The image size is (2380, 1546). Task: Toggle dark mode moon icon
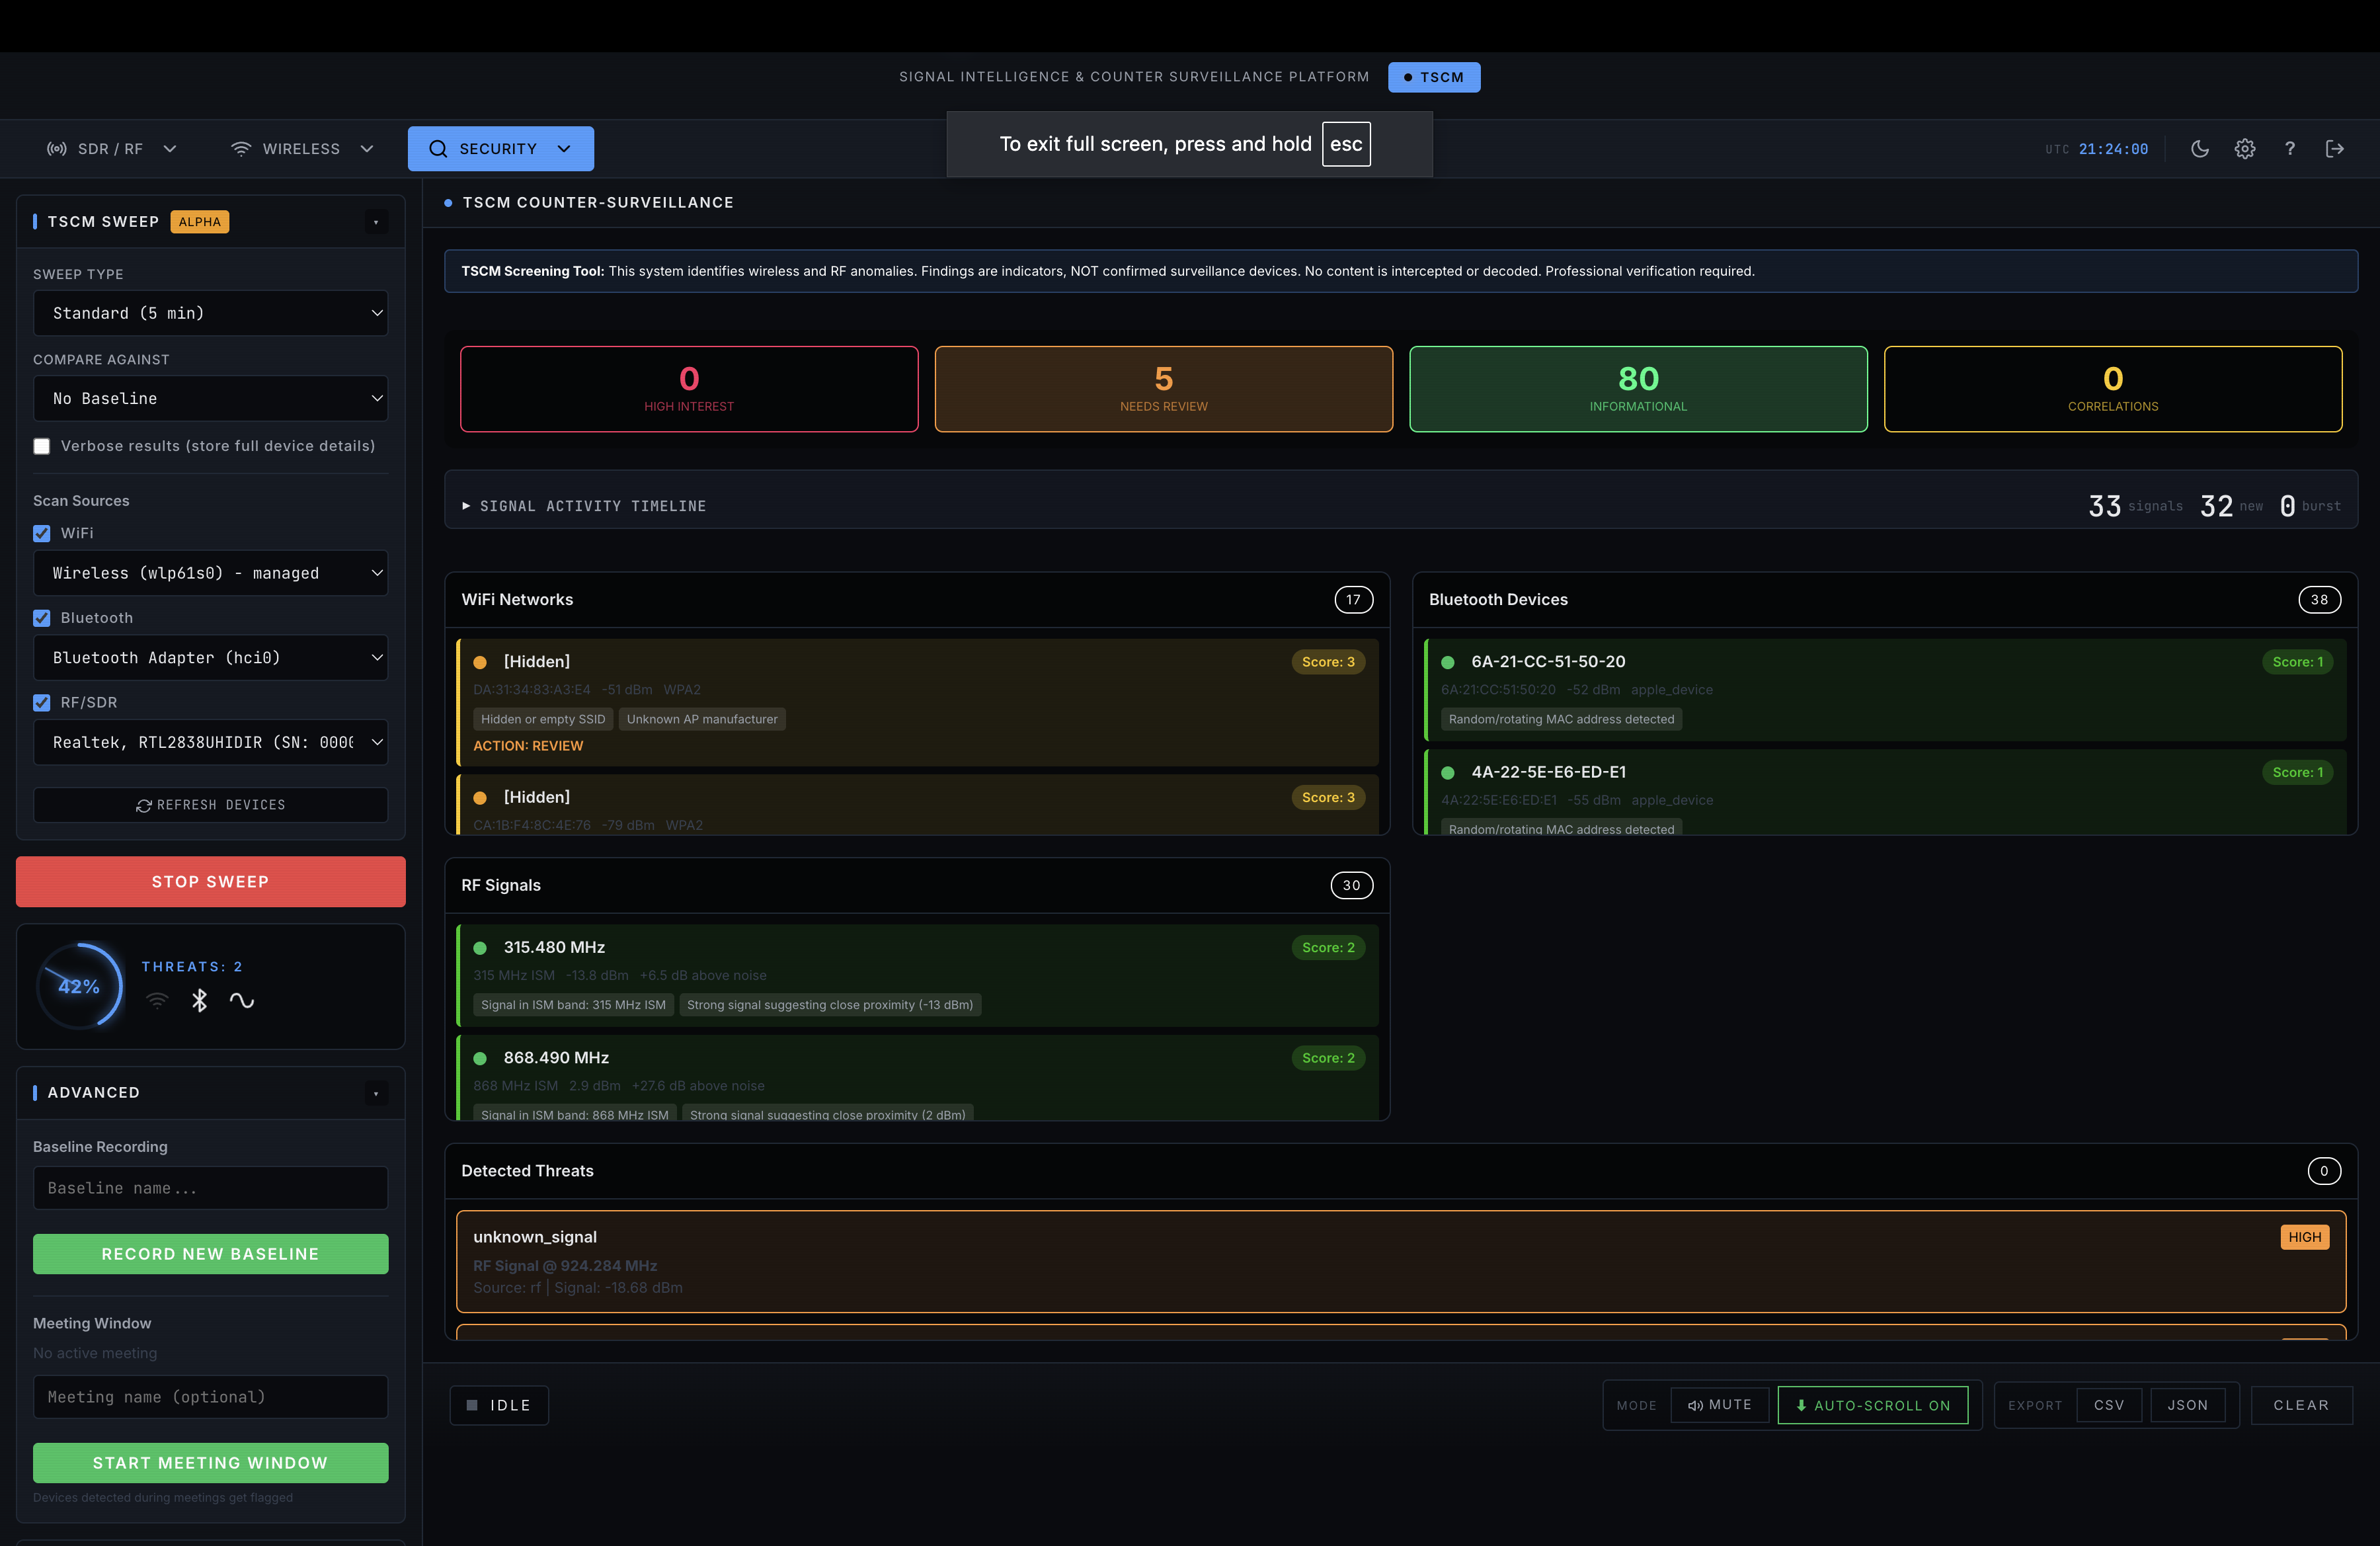click(x=2199, y=149)
